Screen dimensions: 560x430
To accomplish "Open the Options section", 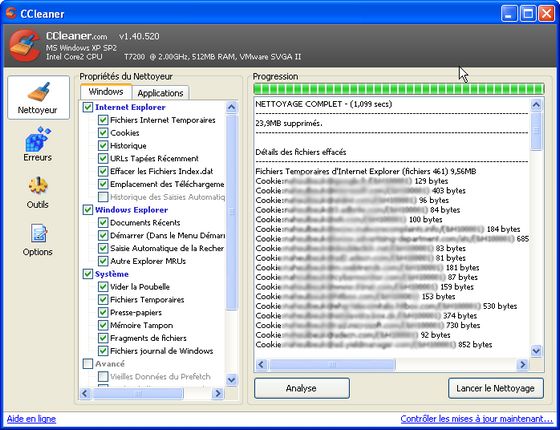I will [x=38, y=240].
